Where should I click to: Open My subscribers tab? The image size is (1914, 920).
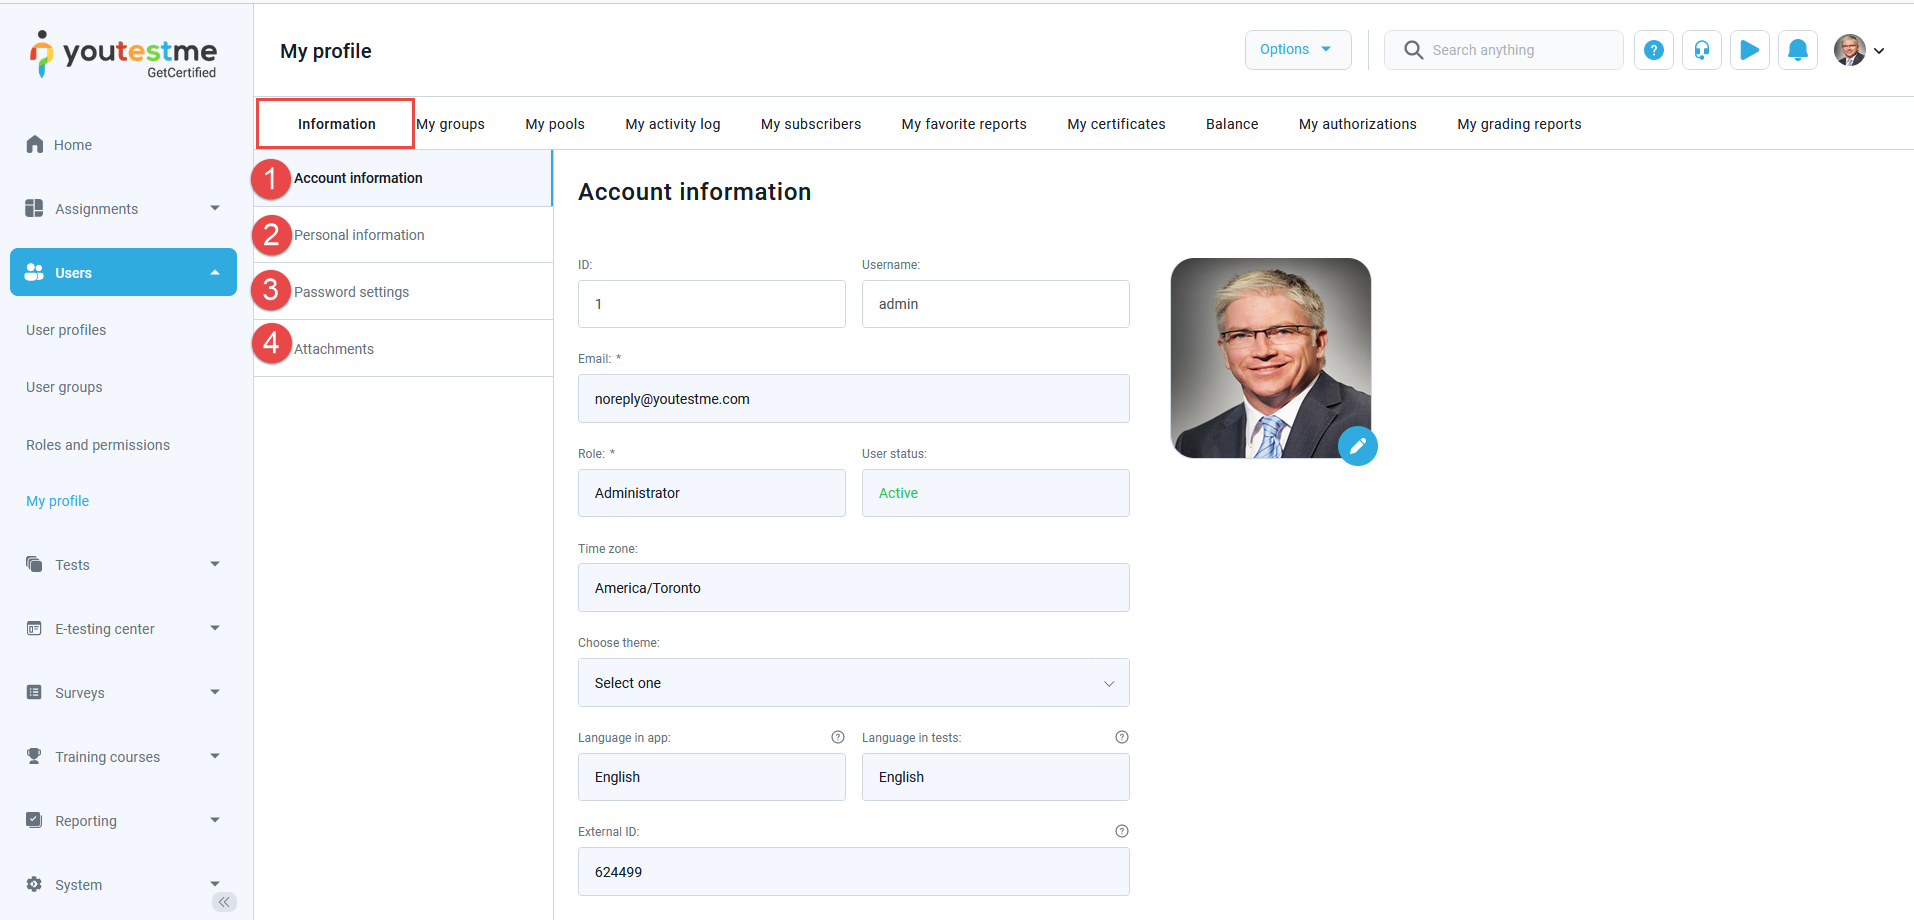811,124
